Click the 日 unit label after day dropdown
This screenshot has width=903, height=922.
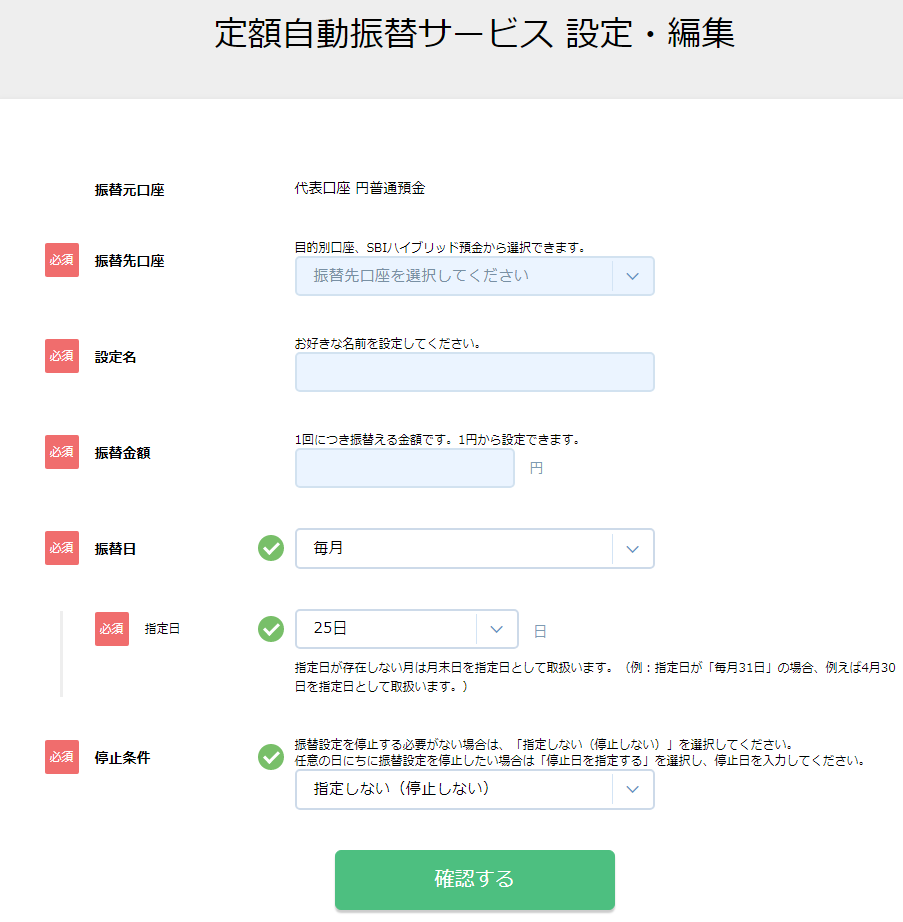[540, 632]
